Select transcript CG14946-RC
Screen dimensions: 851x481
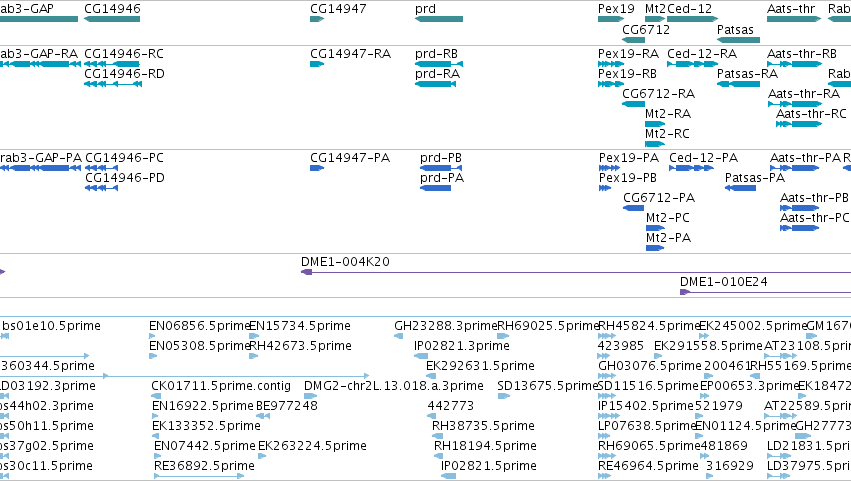tap(112, 64)
